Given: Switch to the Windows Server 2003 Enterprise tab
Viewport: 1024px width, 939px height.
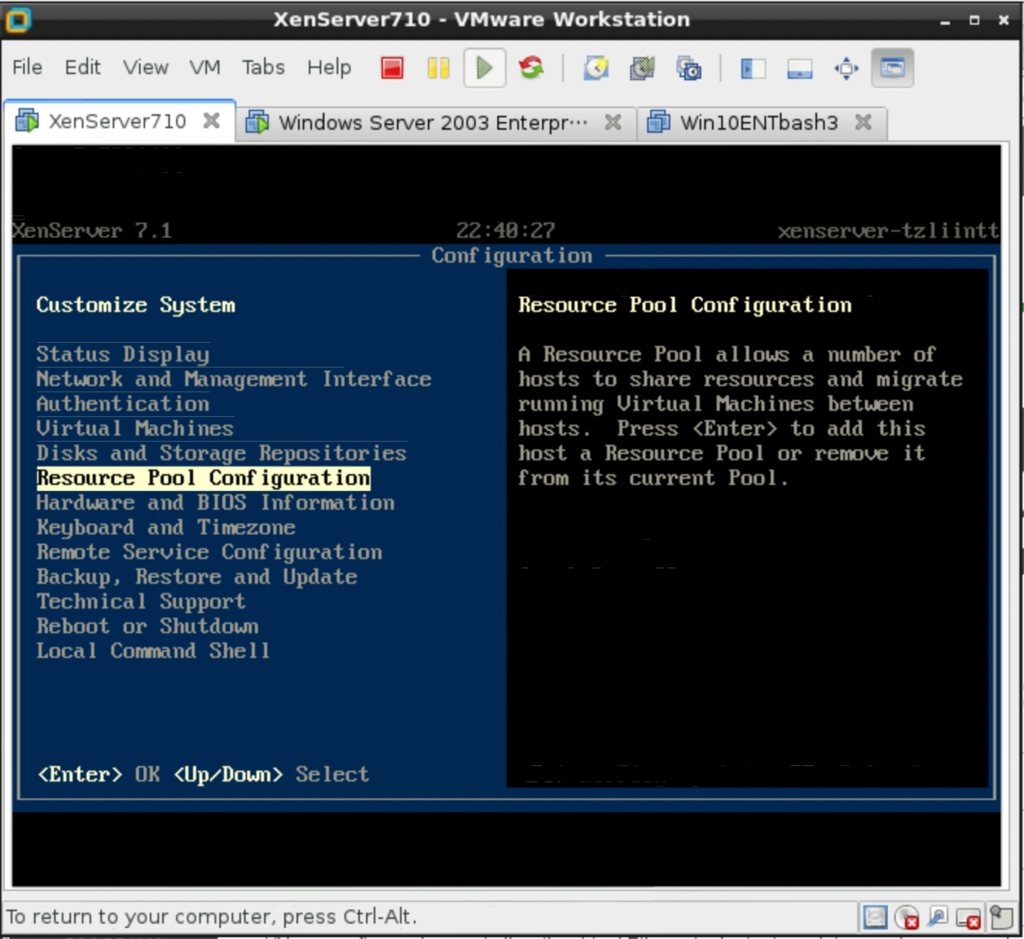Looking at the screenshot, I should [434, 122].
